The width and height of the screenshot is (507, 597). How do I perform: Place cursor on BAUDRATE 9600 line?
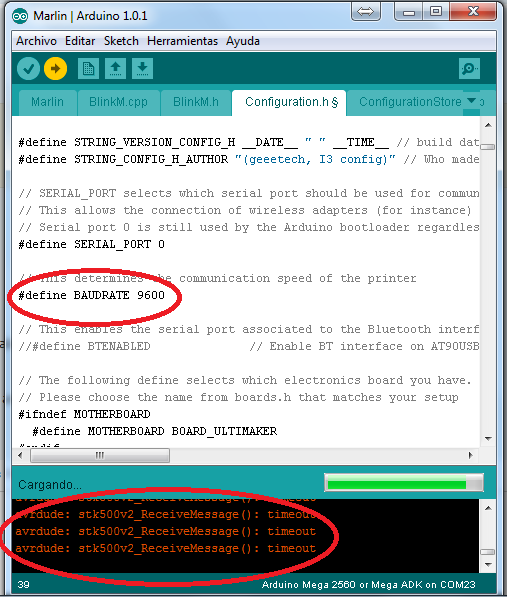[92, 295]
